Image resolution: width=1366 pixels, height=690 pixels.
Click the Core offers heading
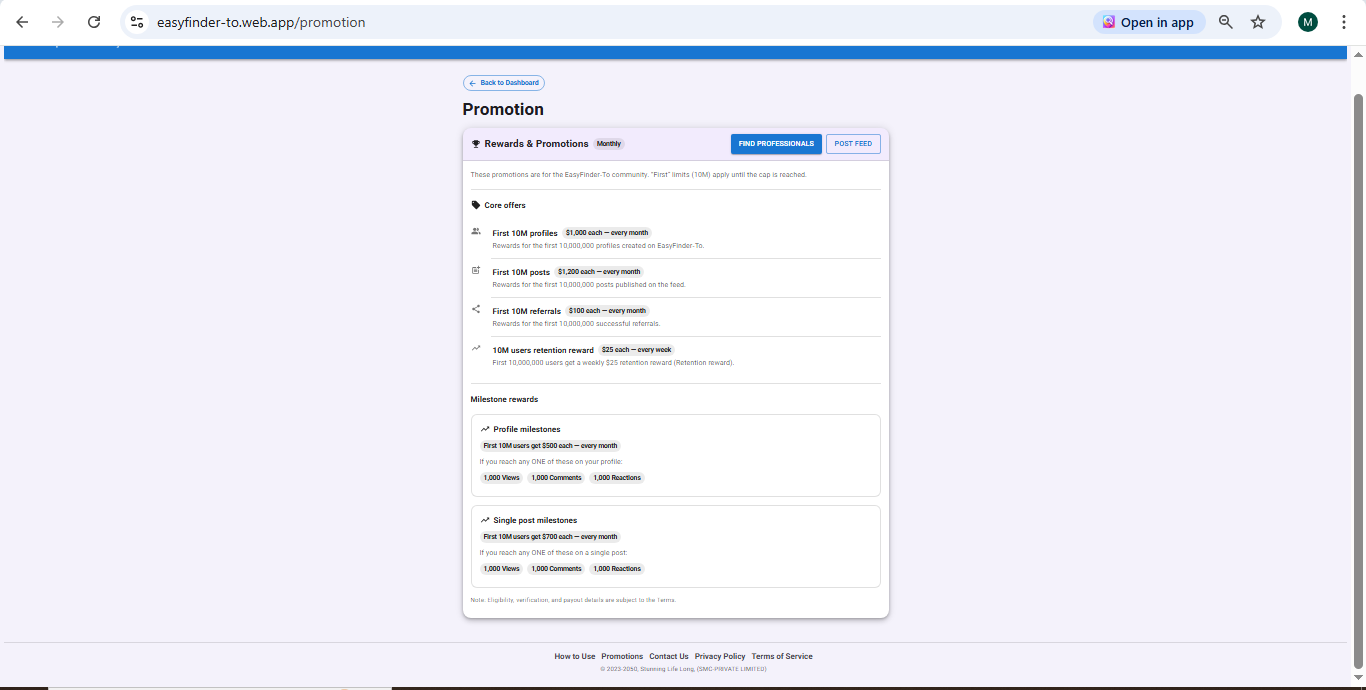505,205
